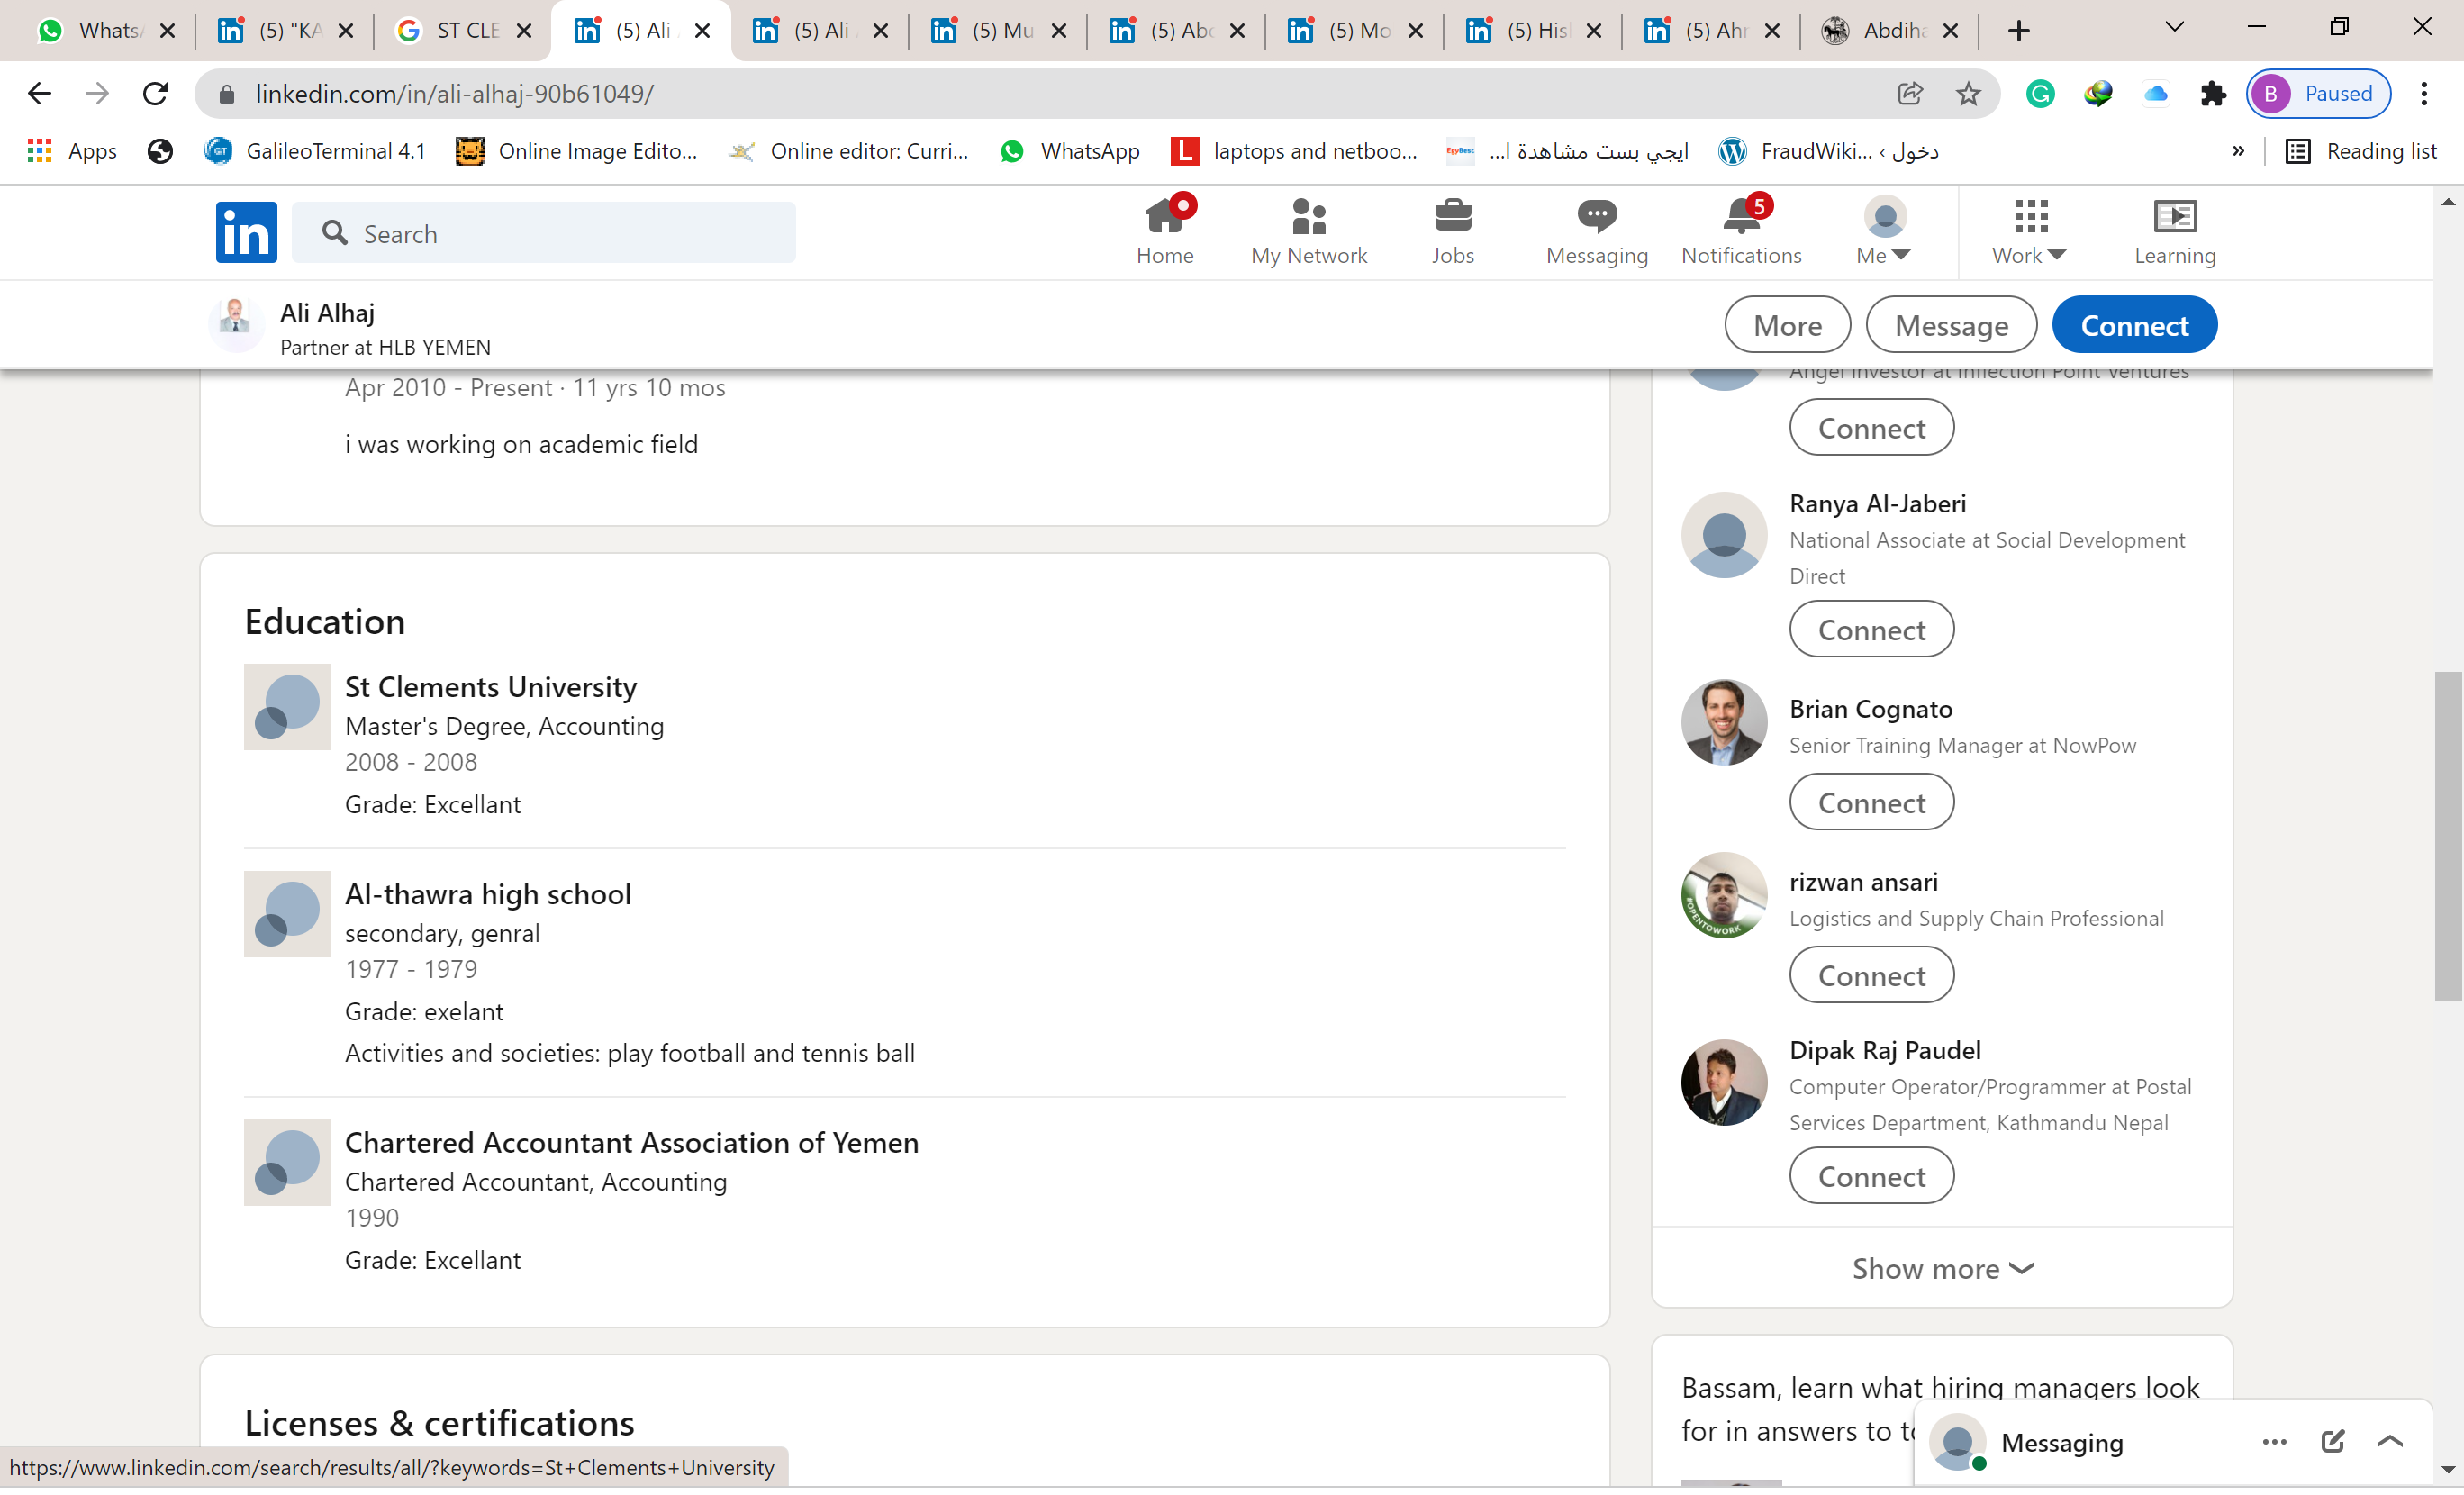The image size is (2464, 1495).
Task: Click the blue Connect button for Ali Alhaj
Action: tap(2133, 325)
